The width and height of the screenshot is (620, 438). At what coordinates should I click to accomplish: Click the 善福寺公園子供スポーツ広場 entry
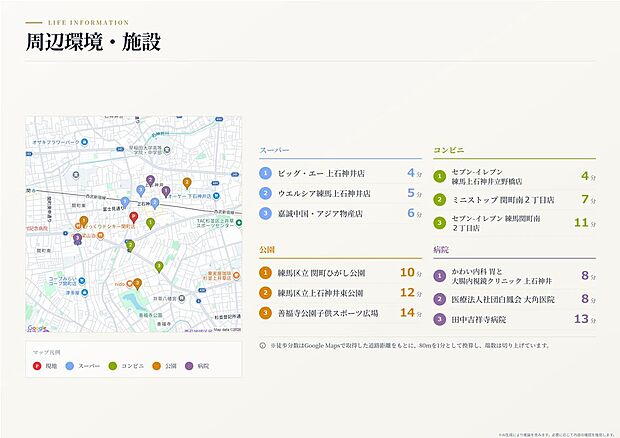pyautogui.click(x=340, y=313)
